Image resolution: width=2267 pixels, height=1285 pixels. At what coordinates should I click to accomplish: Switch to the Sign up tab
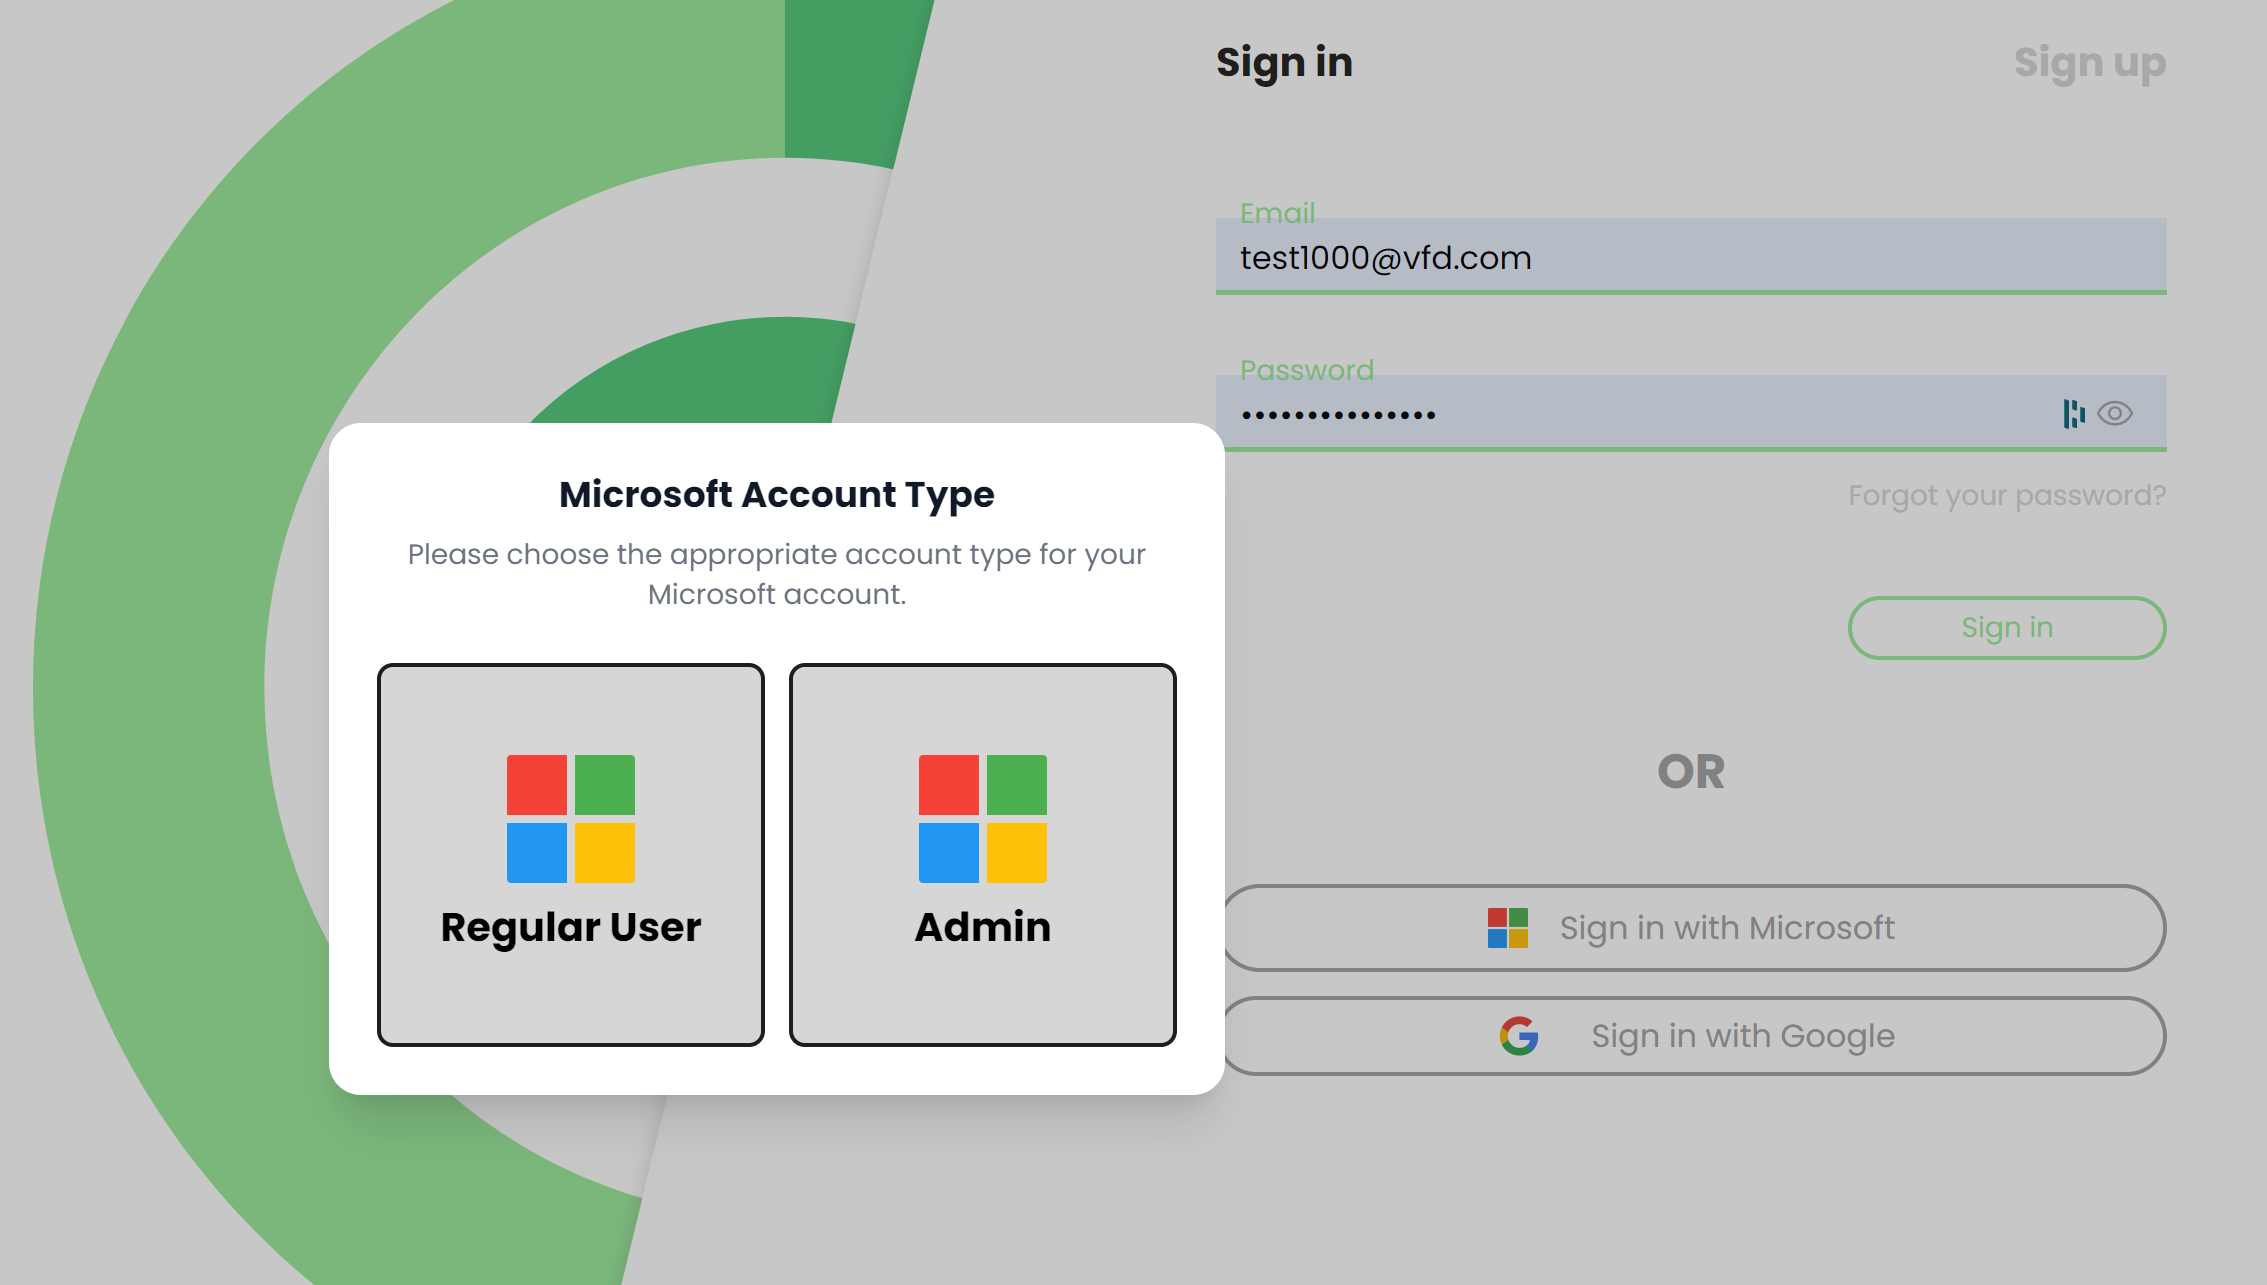click(2090, 62)
